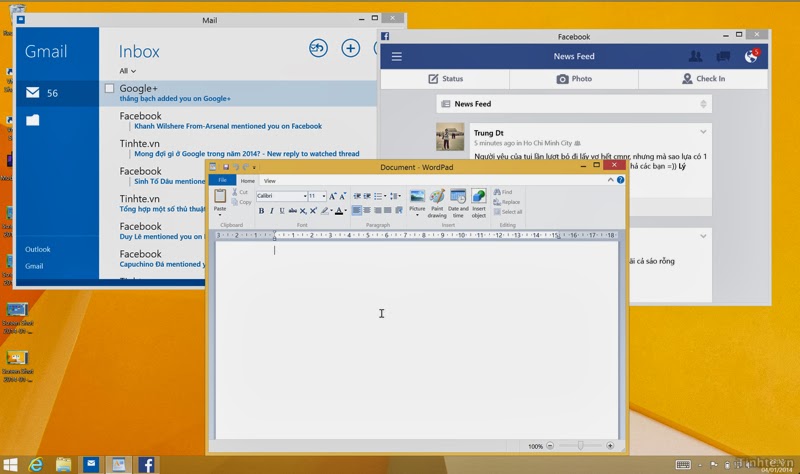Open the Paragraph dialog icon
Screen dimensions: 800x474
[x=399, y=210]
